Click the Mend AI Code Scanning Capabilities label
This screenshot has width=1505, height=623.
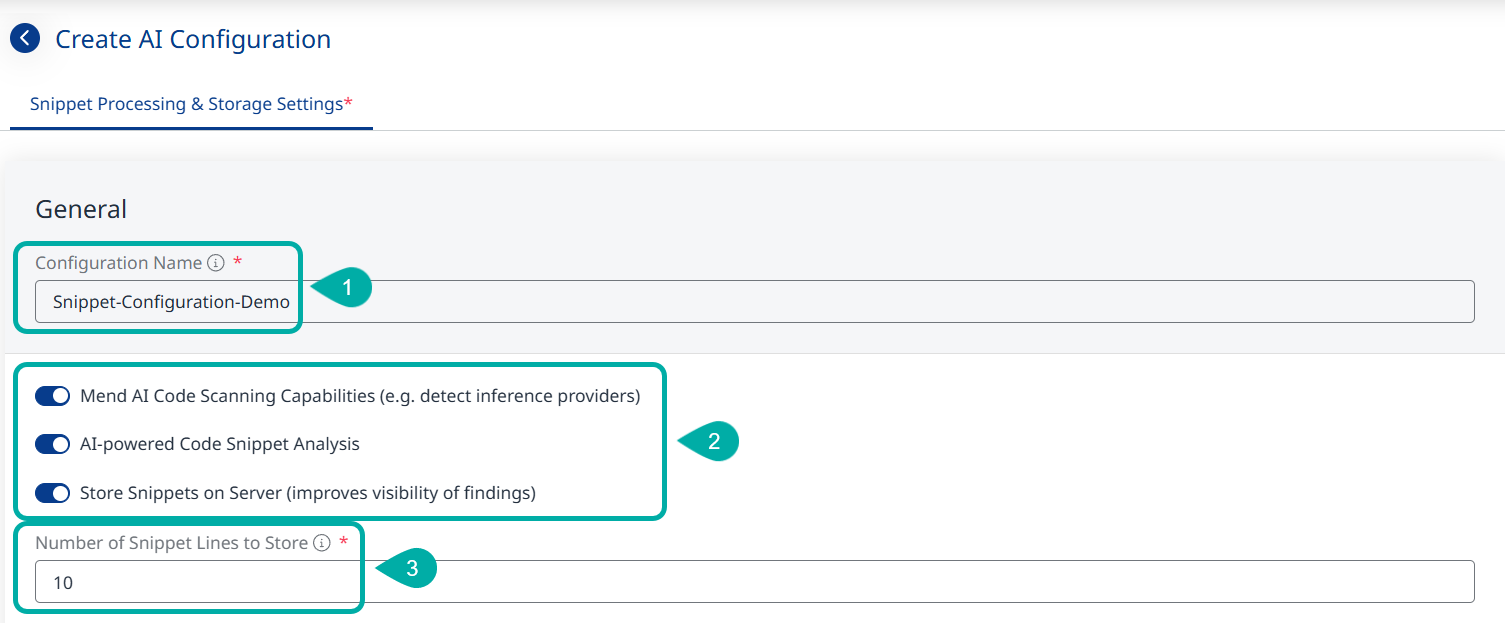[x=359, y=396]
